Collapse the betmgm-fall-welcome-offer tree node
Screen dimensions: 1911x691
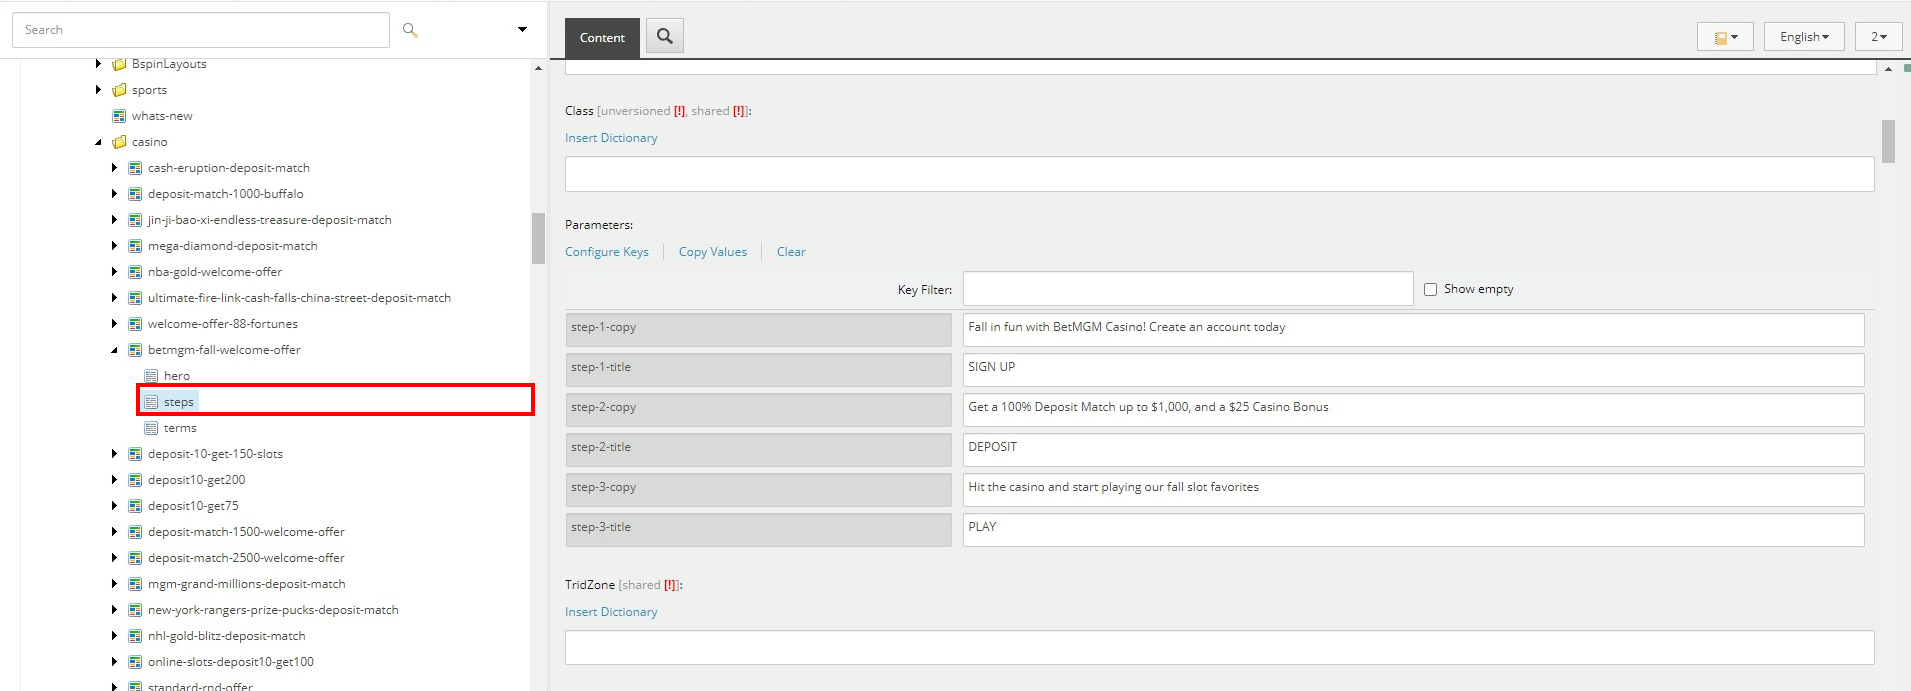pos(114,350)
